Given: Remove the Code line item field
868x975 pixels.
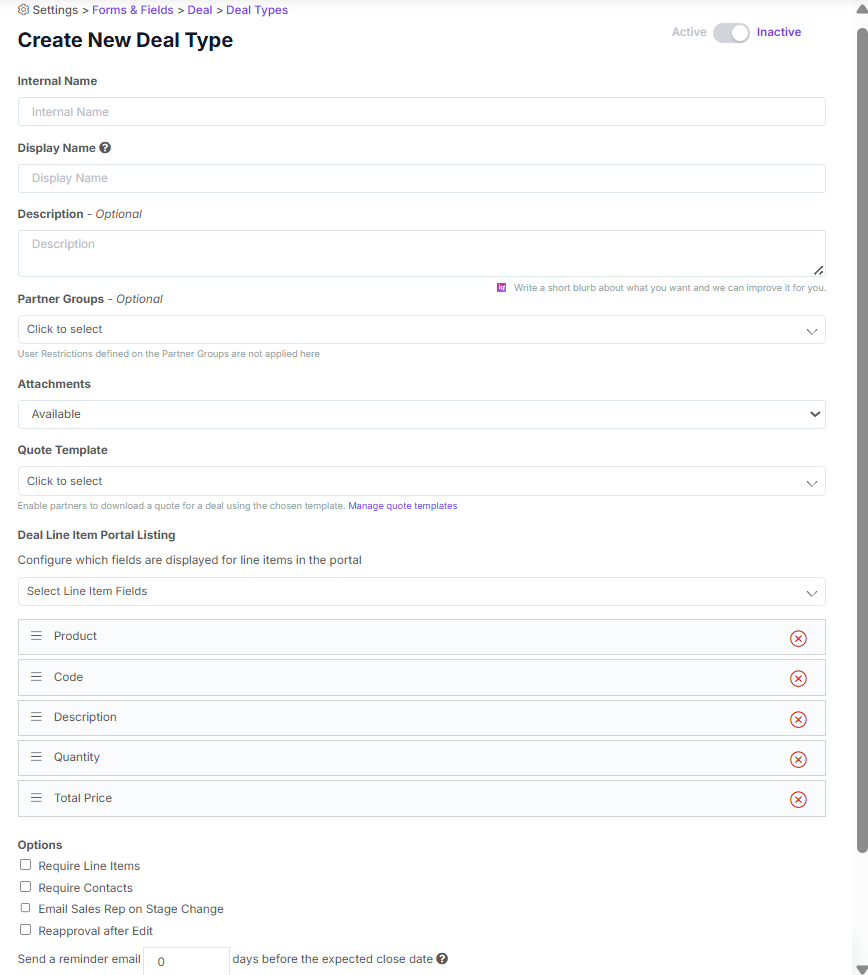Looking at the screenshot, I should [798, 678].
